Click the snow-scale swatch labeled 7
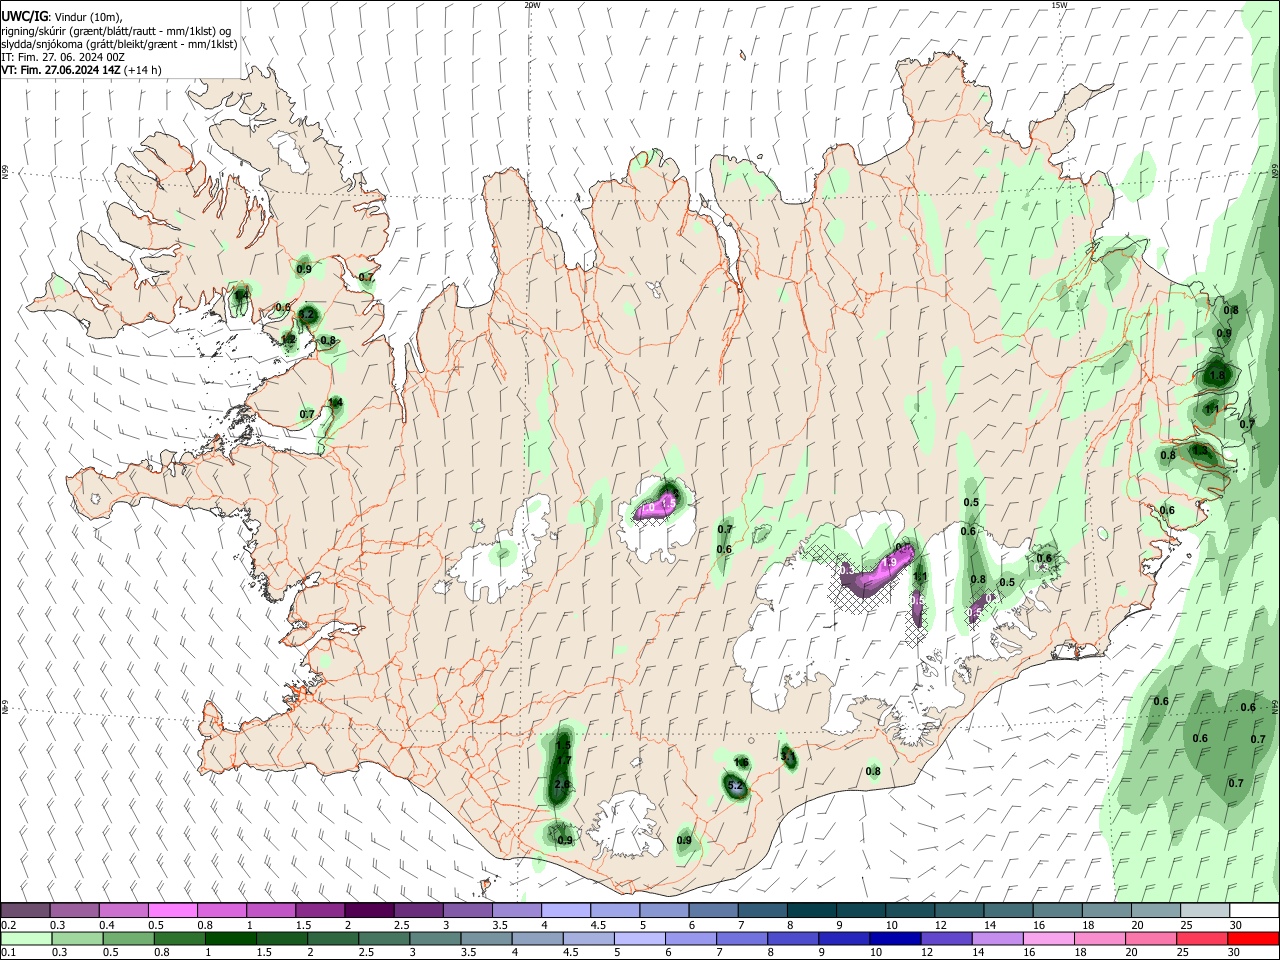The width and height of the screenshot is (1280, 960). click(762, 911)
